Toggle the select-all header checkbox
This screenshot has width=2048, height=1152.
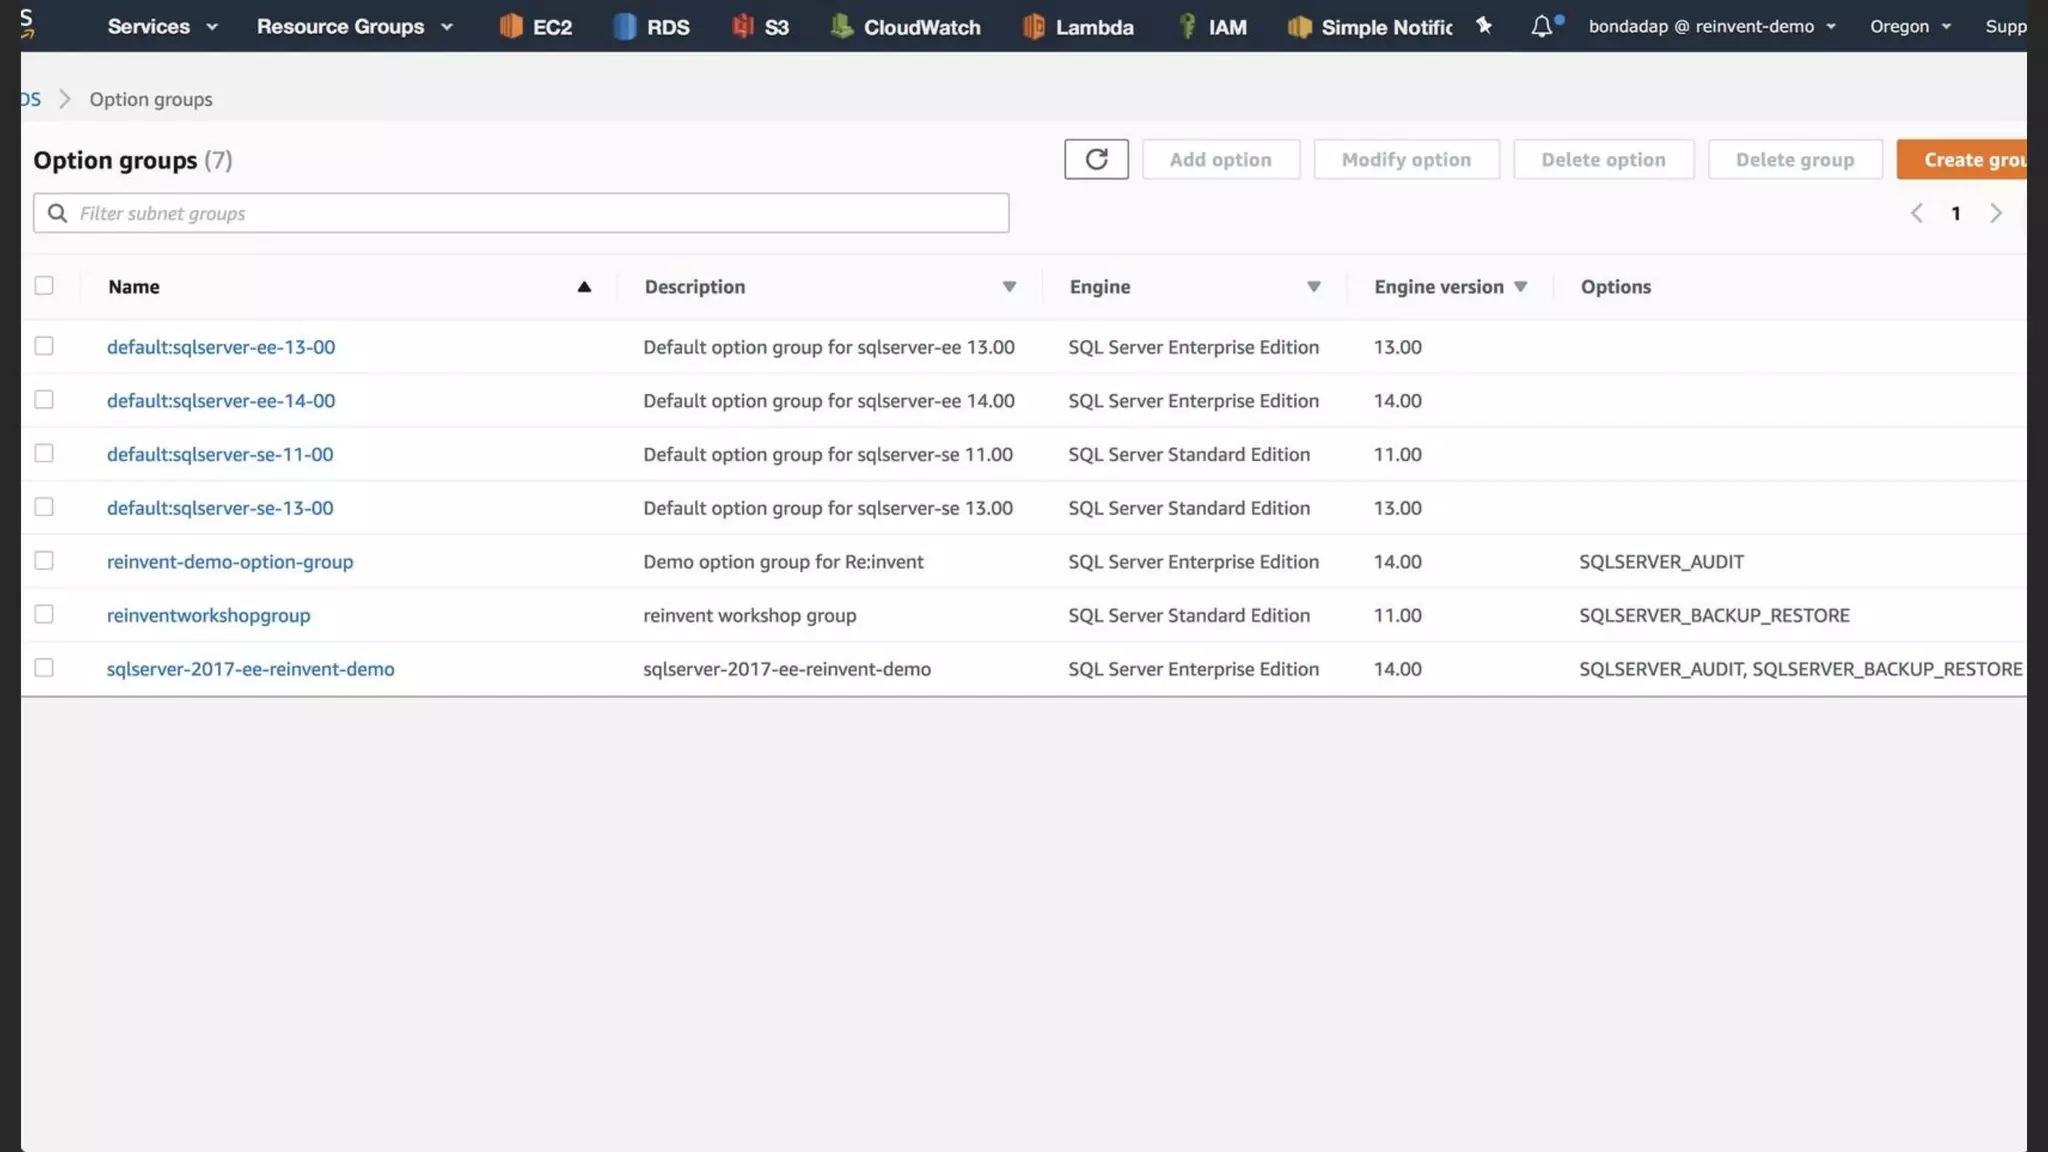point(44,286)
